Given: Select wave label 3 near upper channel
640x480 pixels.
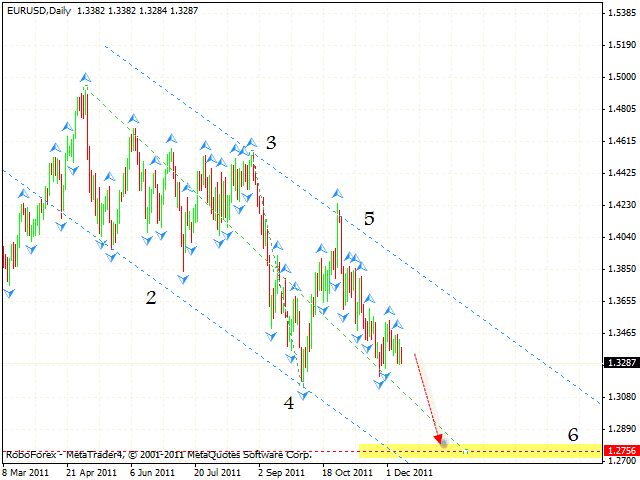Looking at the screenshot, I should 271,142.
